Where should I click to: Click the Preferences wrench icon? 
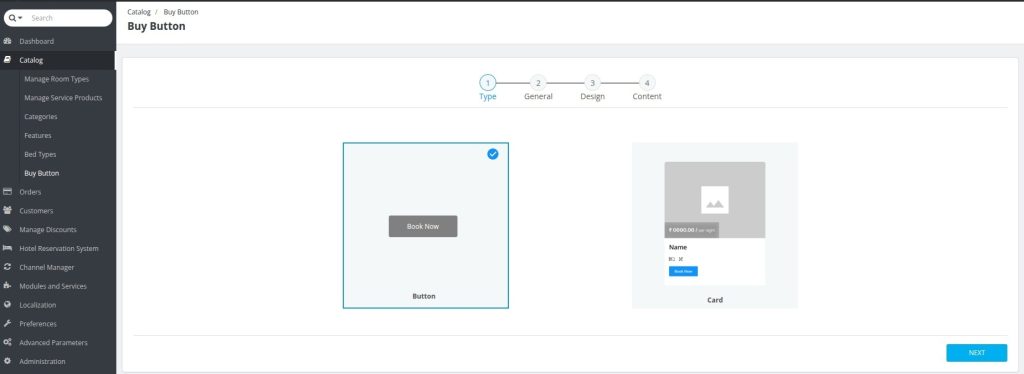coord(8,324)
